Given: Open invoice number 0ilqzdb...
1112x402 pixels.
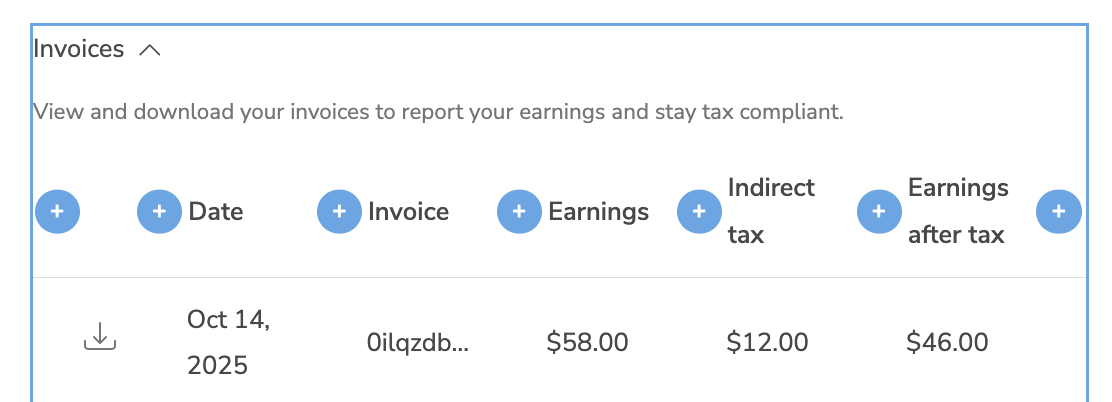Looking at the screenshot, I should (x=418, y=343).
